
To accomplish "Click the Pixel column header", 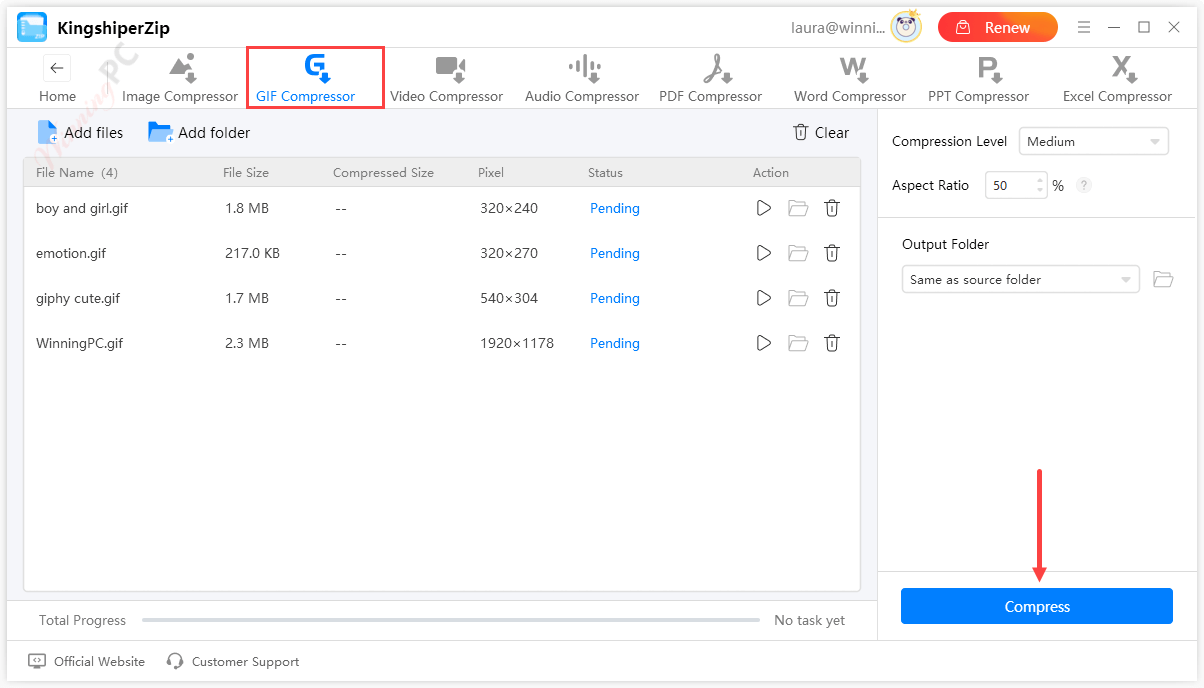I will (x=491, y=172).
